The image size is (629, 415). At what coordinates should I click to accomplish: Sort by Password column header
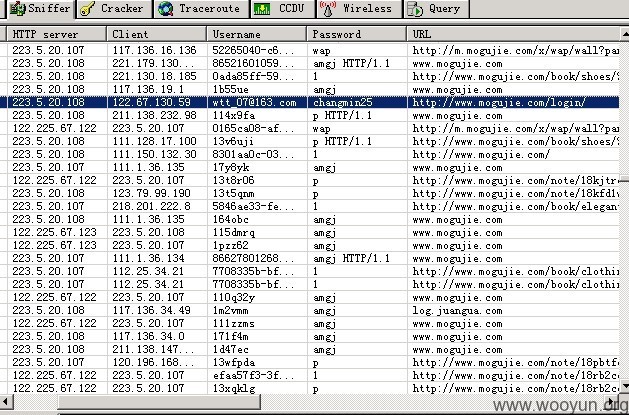357,34
